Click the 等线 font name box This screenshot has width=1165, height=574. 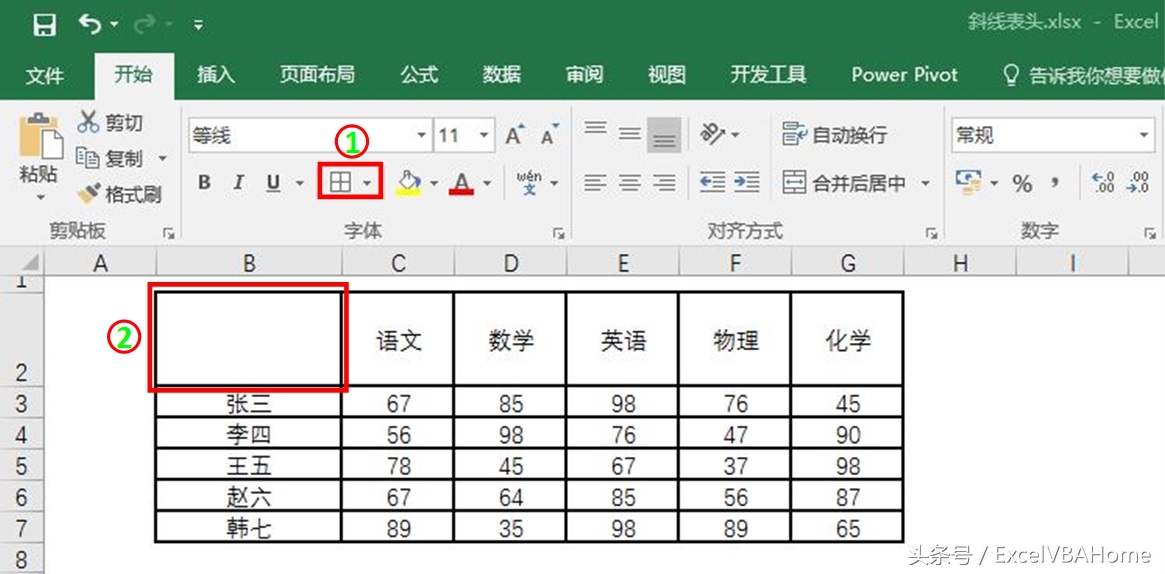click(300, 135)
